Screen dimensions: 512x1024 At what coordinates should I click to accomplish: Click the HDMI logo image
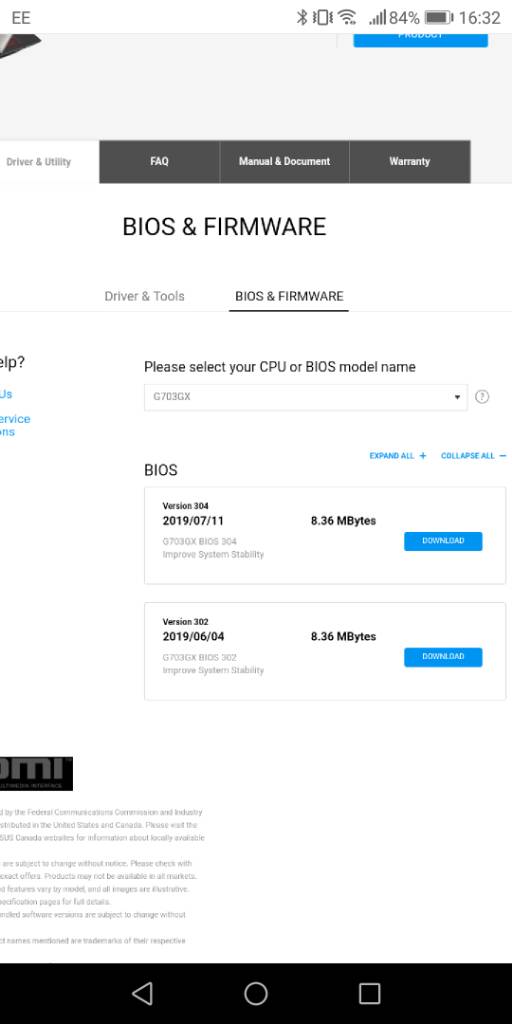pos(36,773)
